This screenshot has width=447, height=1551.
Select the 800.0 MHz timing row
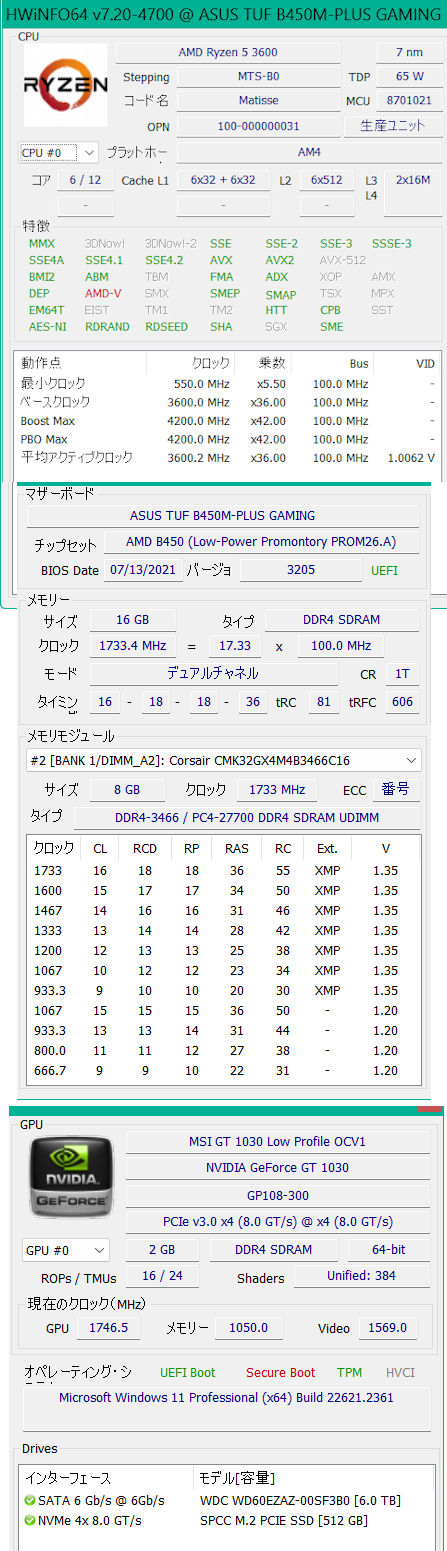[x=223, y=1050]
